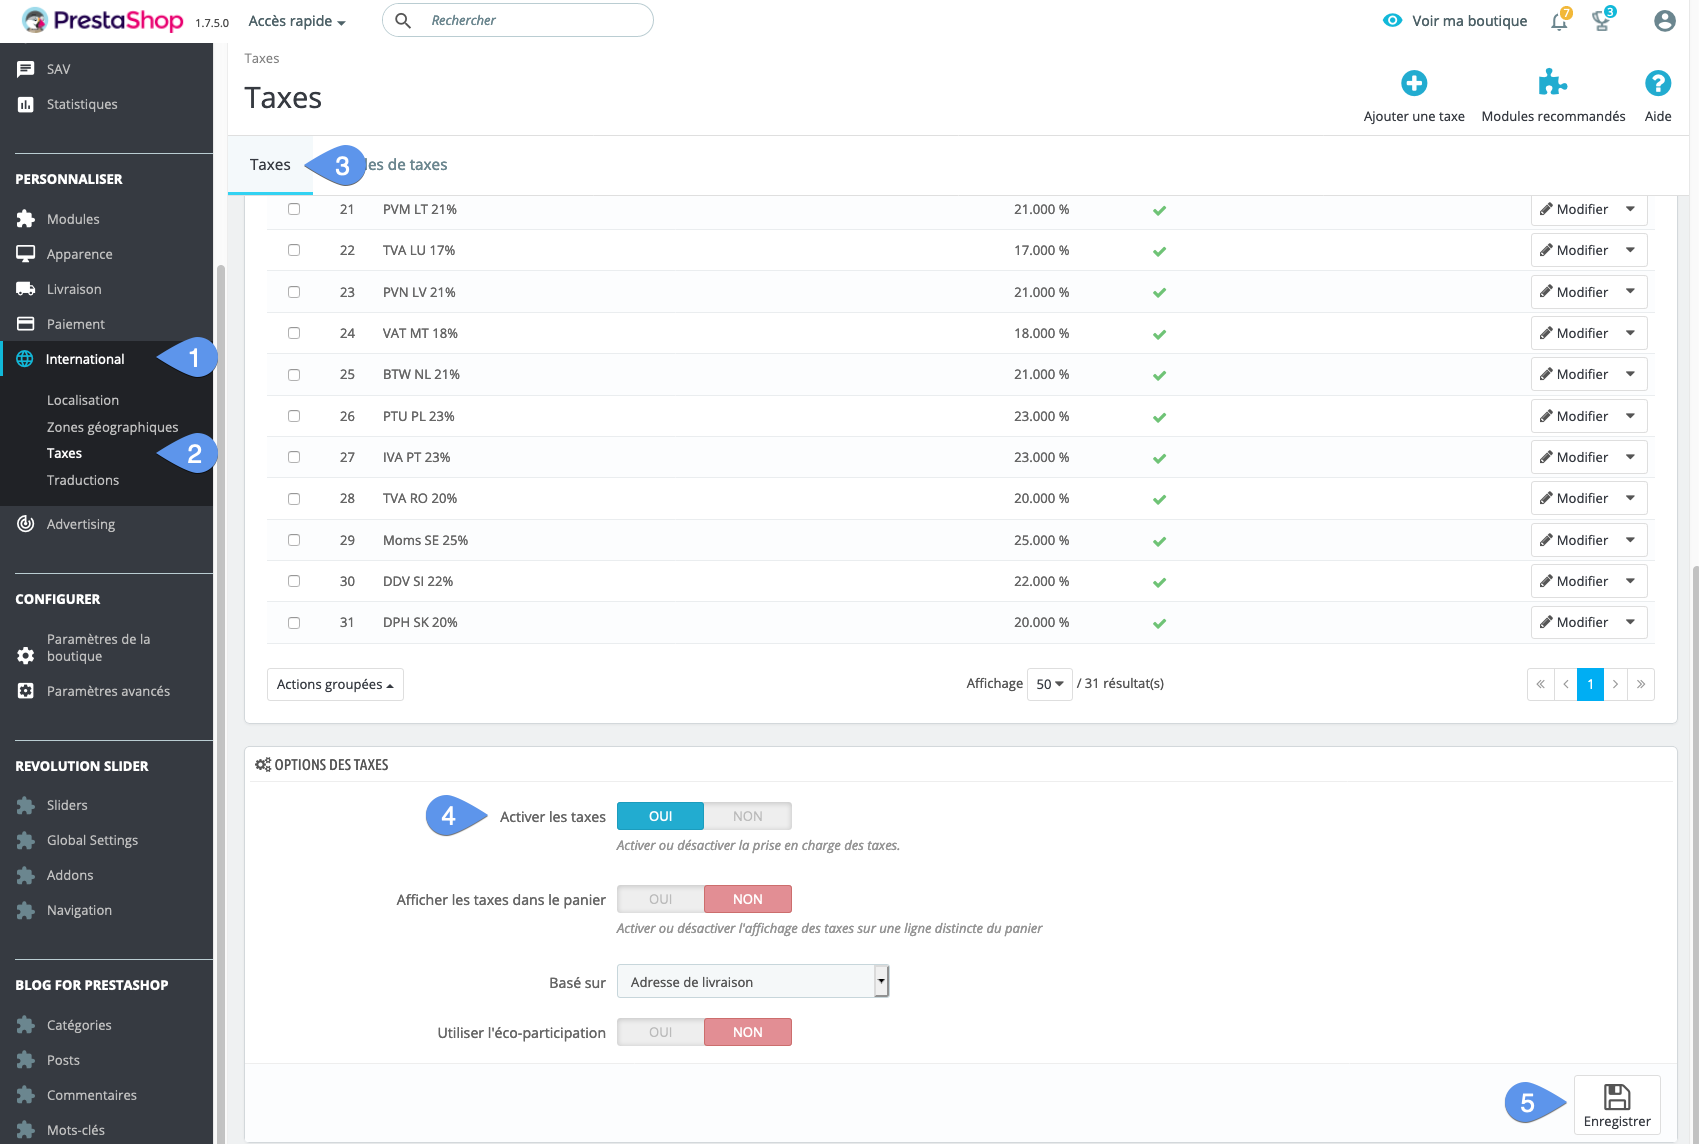This screenshot has width=1699, height=1144.
Task: Open the Accès rapide menu
Action: click(297, 21)
